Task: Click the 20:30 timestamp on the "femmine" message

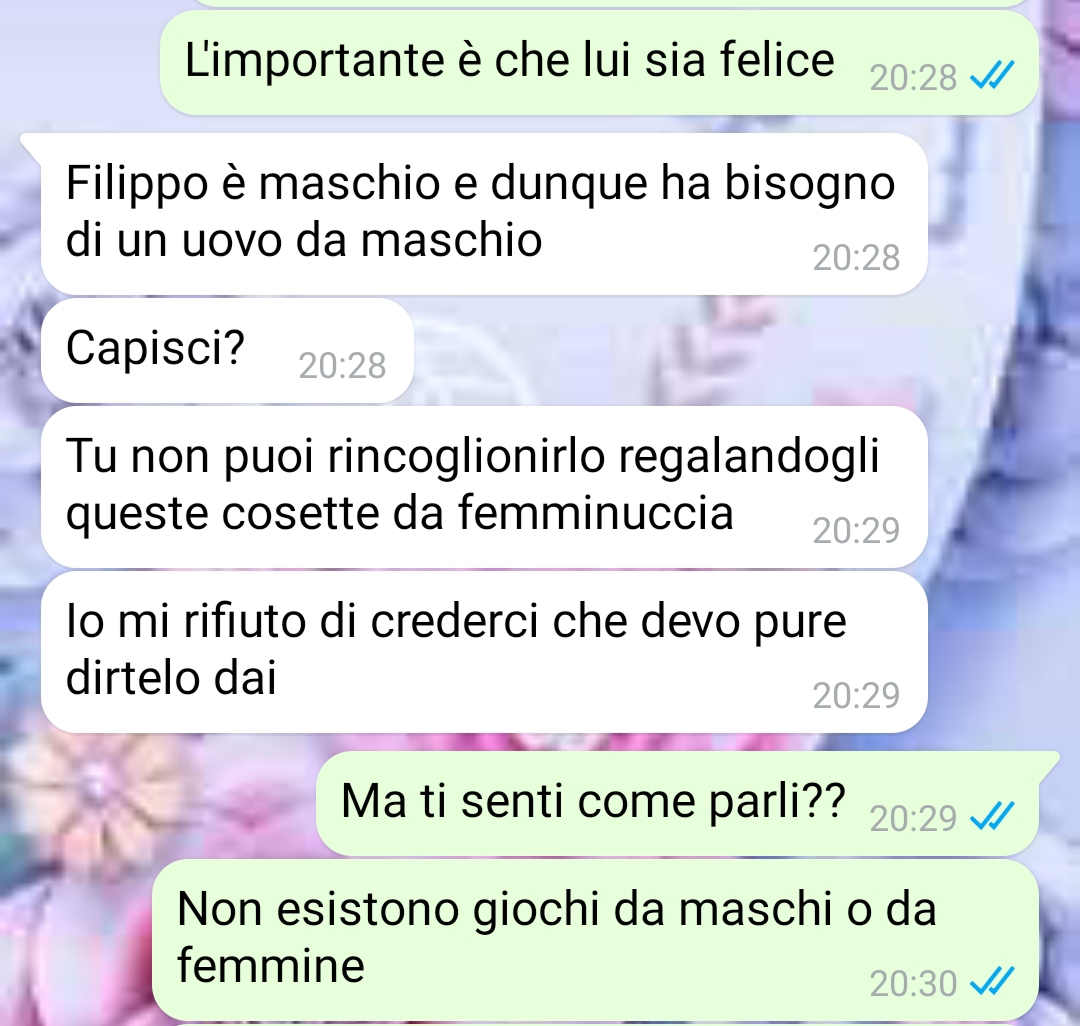Action: tap(913, 983)
